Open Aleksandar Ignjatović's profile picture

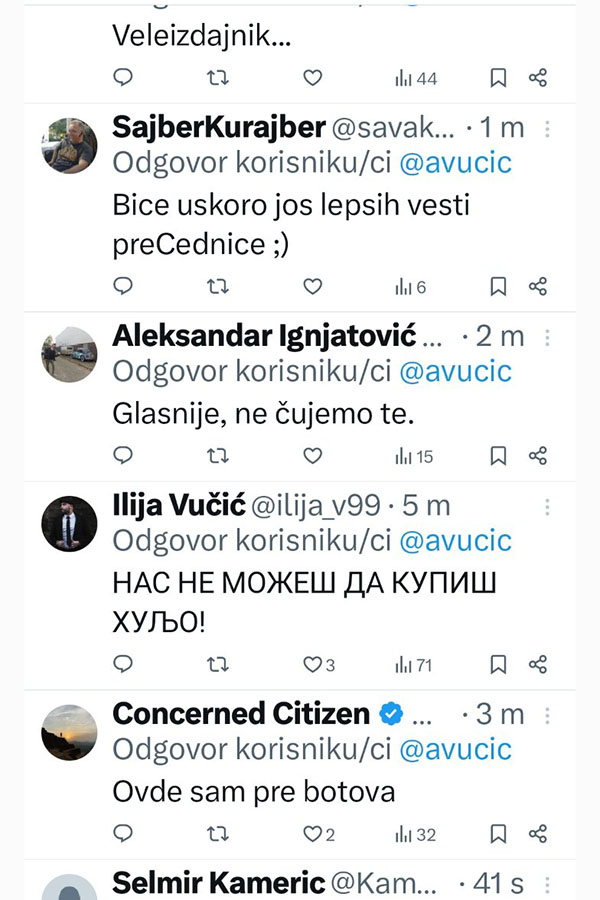coord(69,355)
